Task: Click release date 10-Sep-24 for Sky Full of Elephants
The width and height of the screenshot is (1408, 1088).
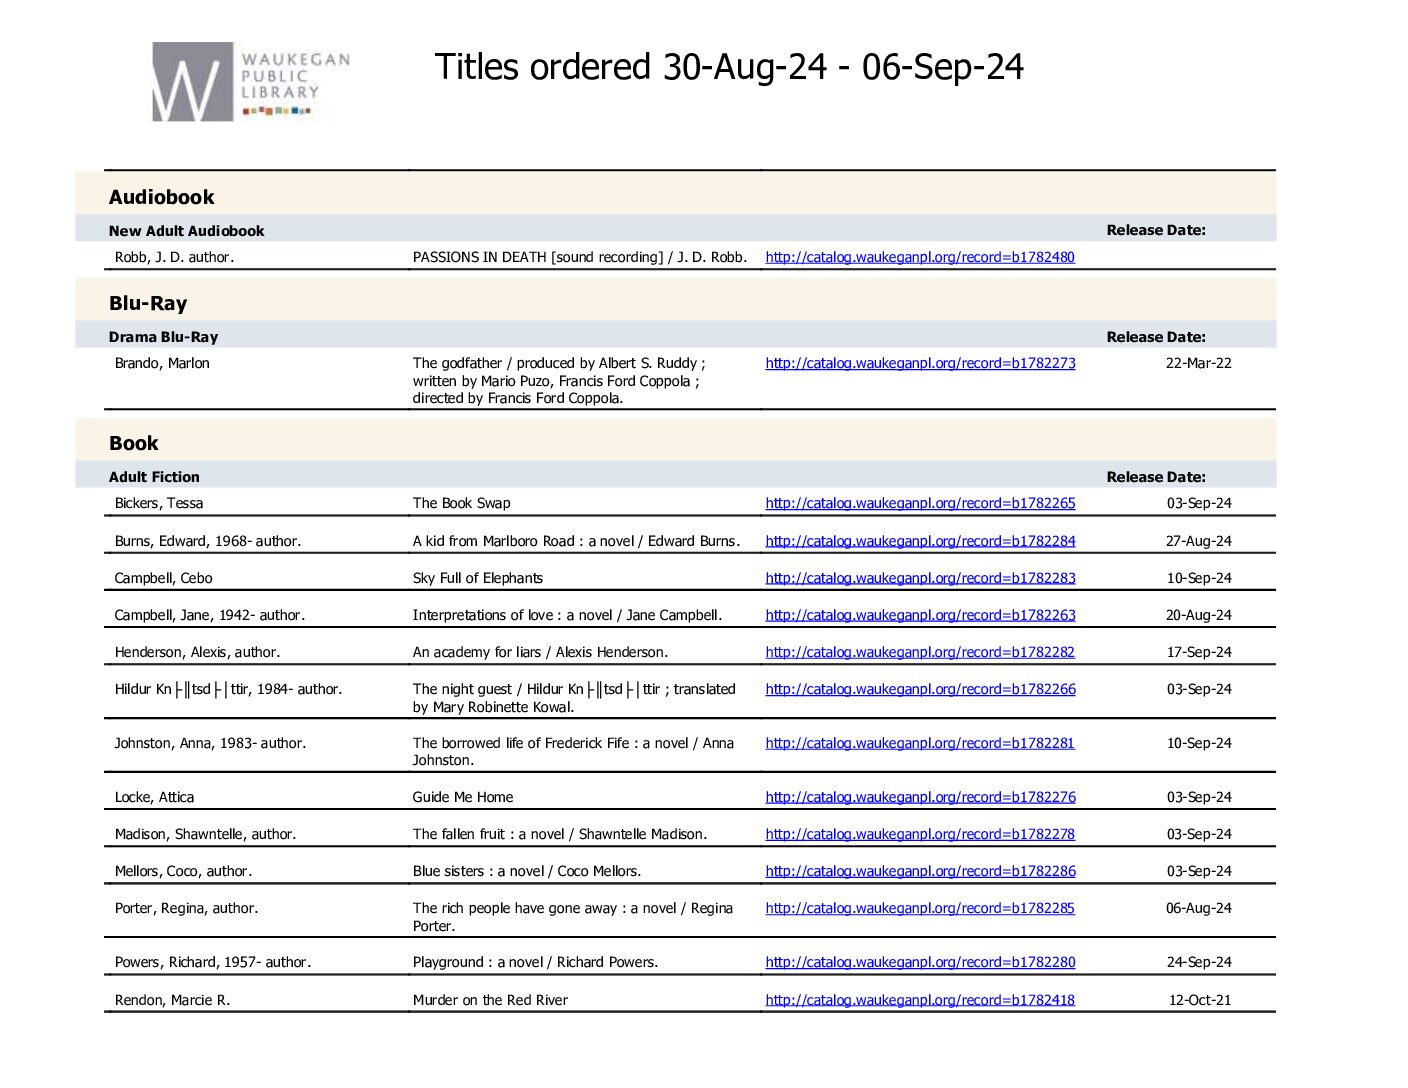Action: (x=1199, y=578)
